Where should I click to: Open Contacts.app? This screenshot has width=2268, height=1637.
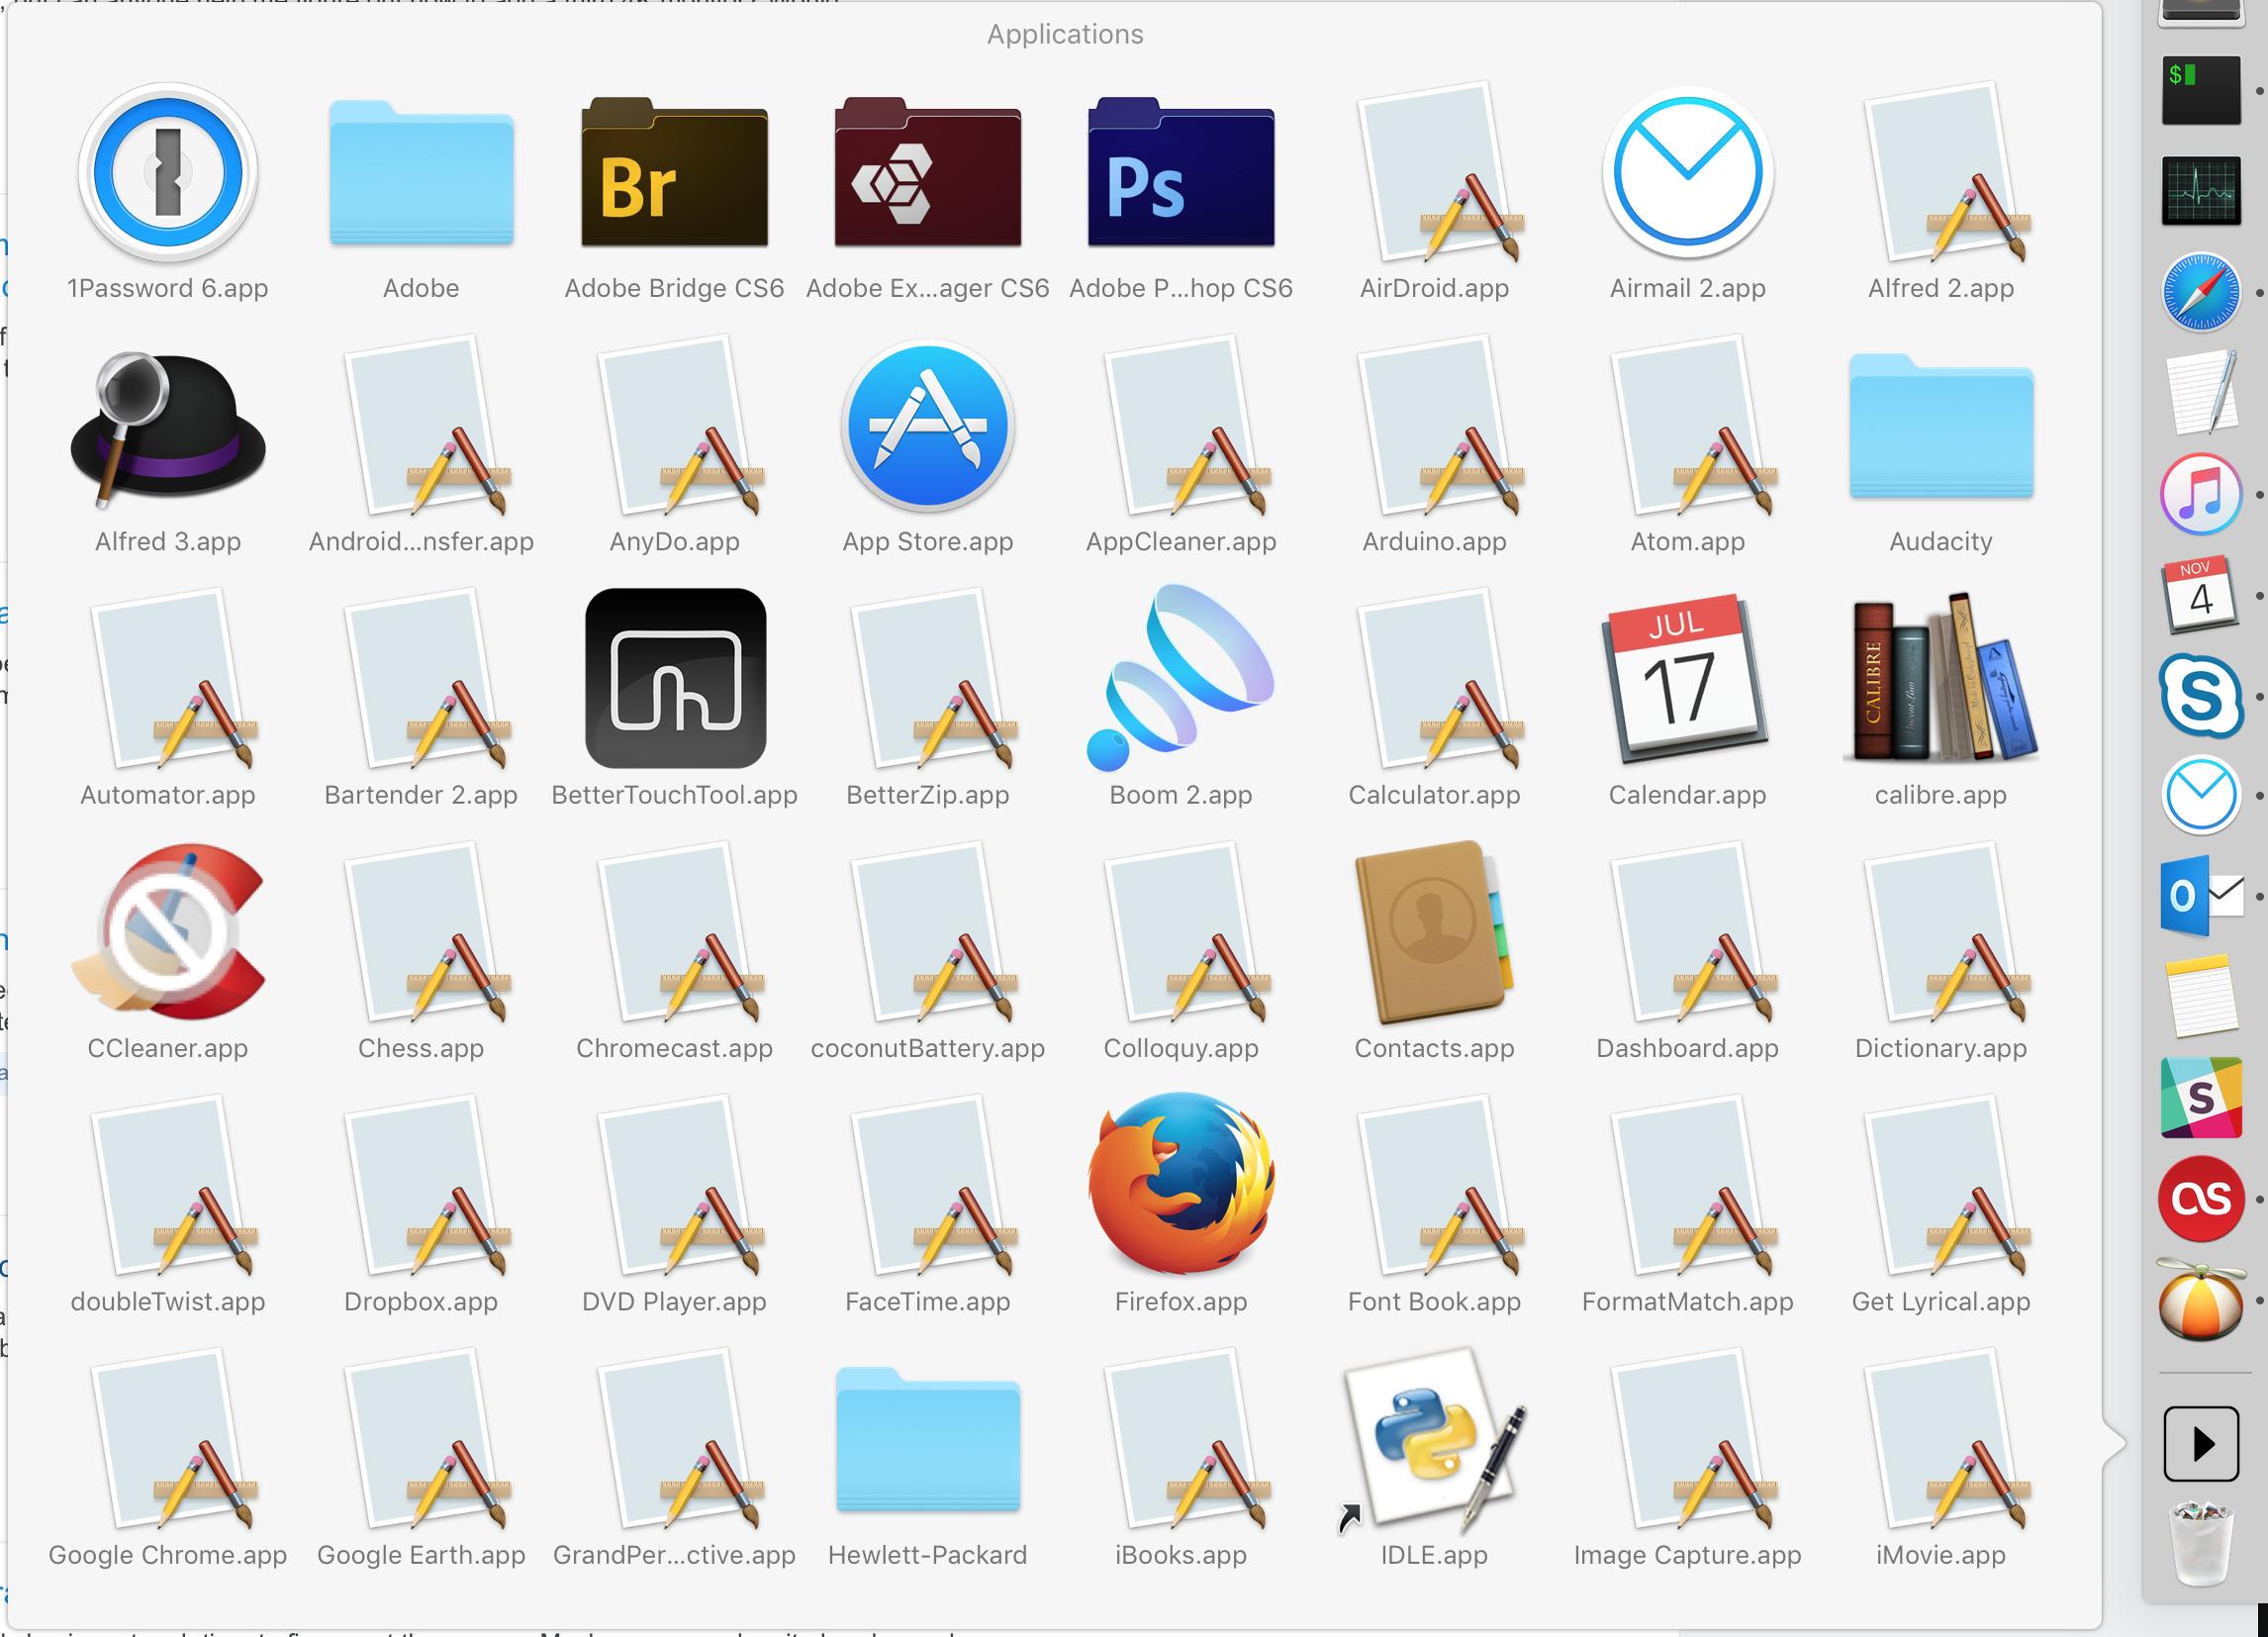(x=1434, y=935)
